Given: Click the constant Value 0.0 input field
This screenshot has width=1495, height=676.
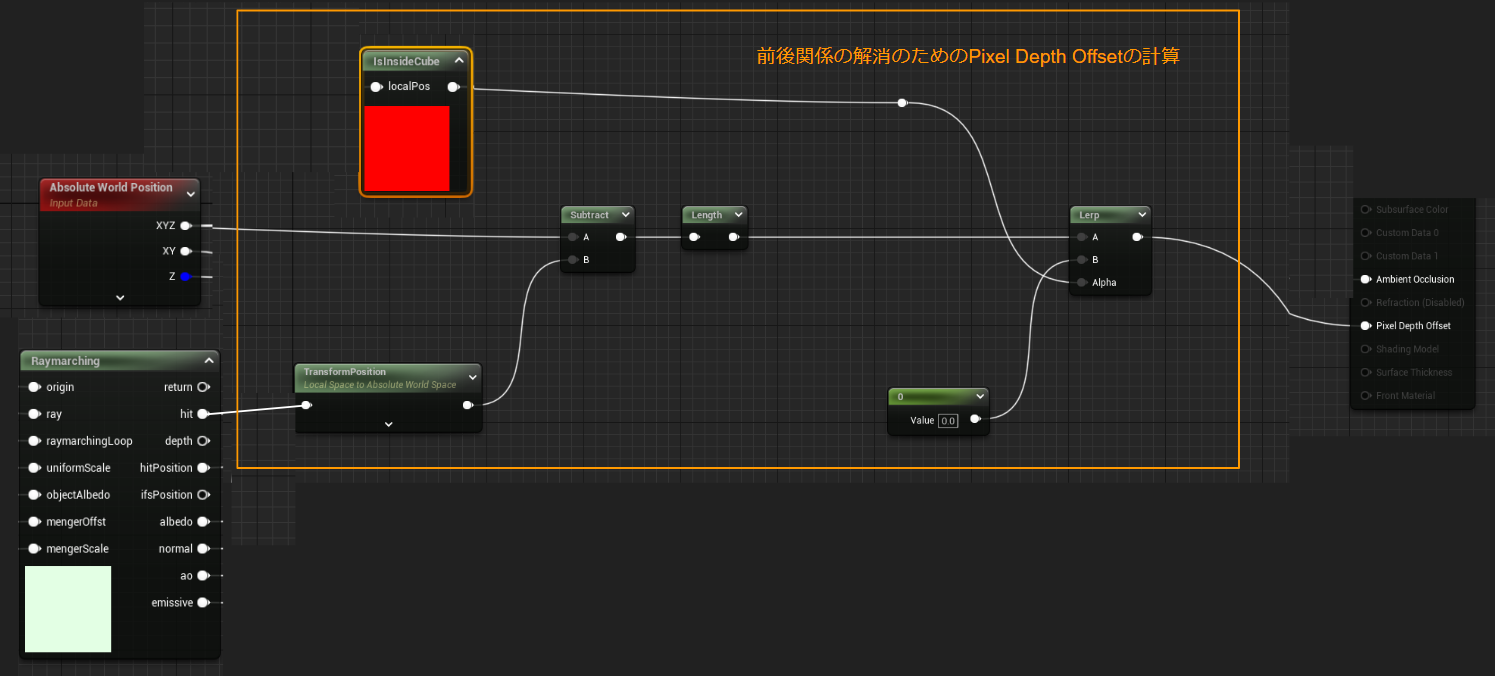Looking at the screenshot, I should coord(947,421).
